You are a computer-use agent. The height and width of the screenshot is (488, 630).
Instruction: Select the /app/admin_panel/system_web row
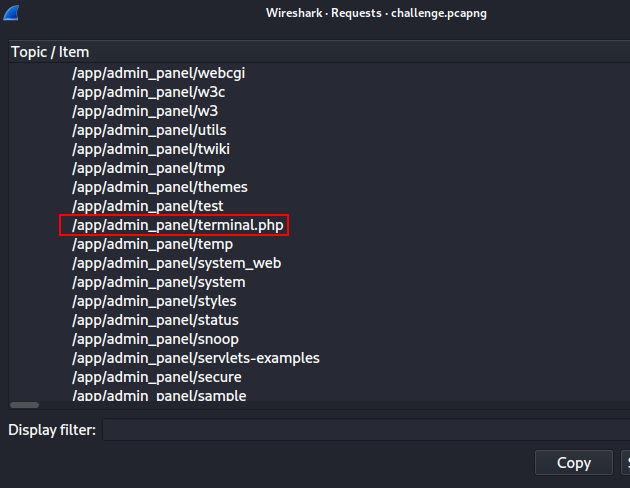click(162, 263)
